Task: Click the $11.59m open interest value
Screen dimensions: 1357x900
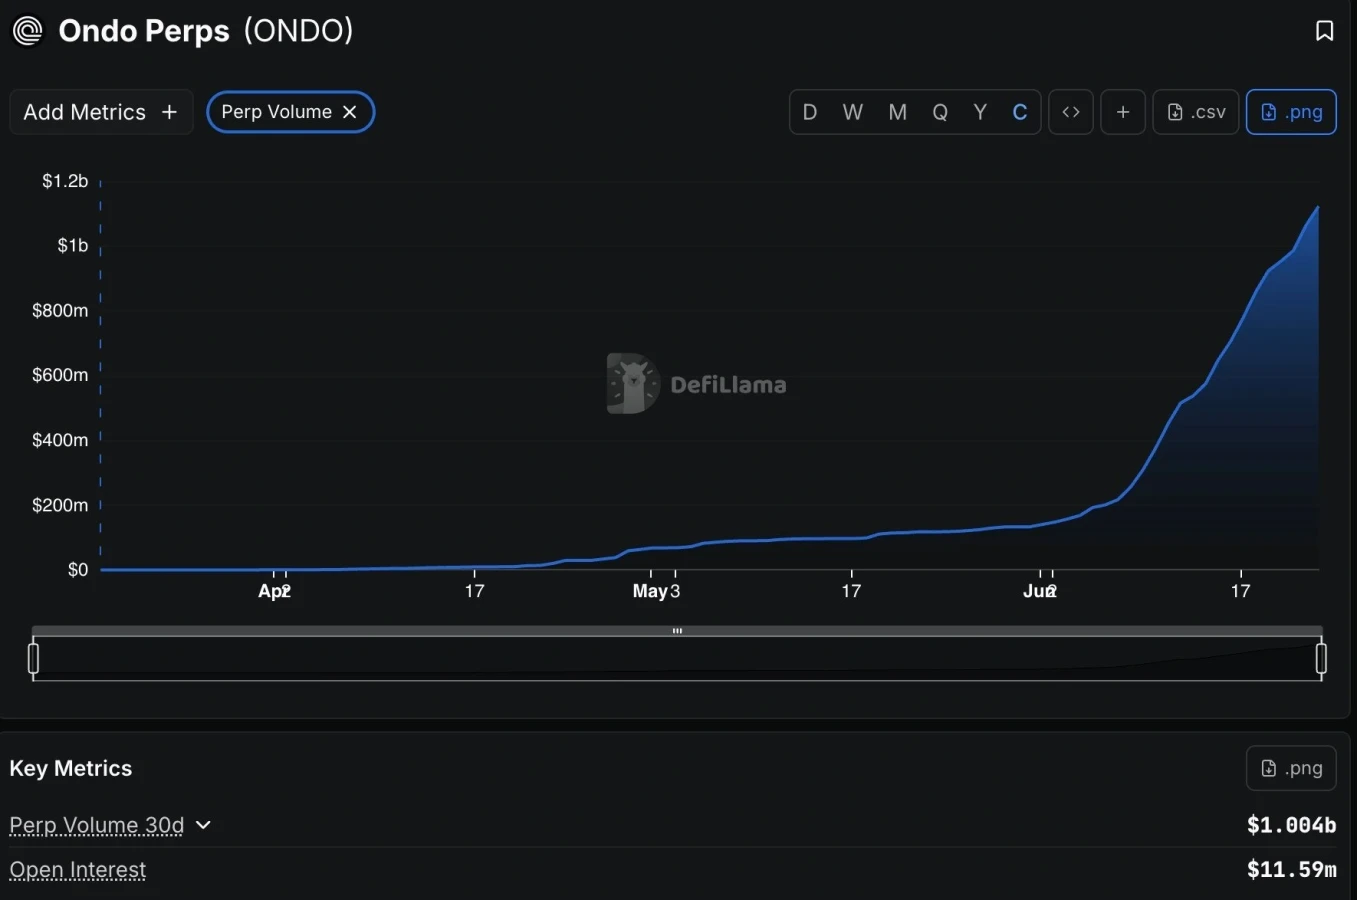Action: 1291,870
